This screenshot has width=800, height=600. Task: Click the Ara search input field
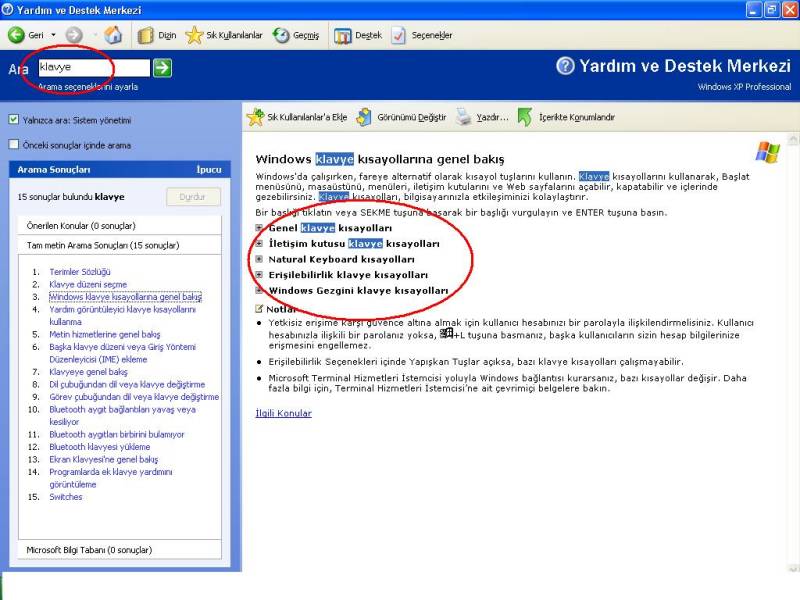tap(94, 67)
